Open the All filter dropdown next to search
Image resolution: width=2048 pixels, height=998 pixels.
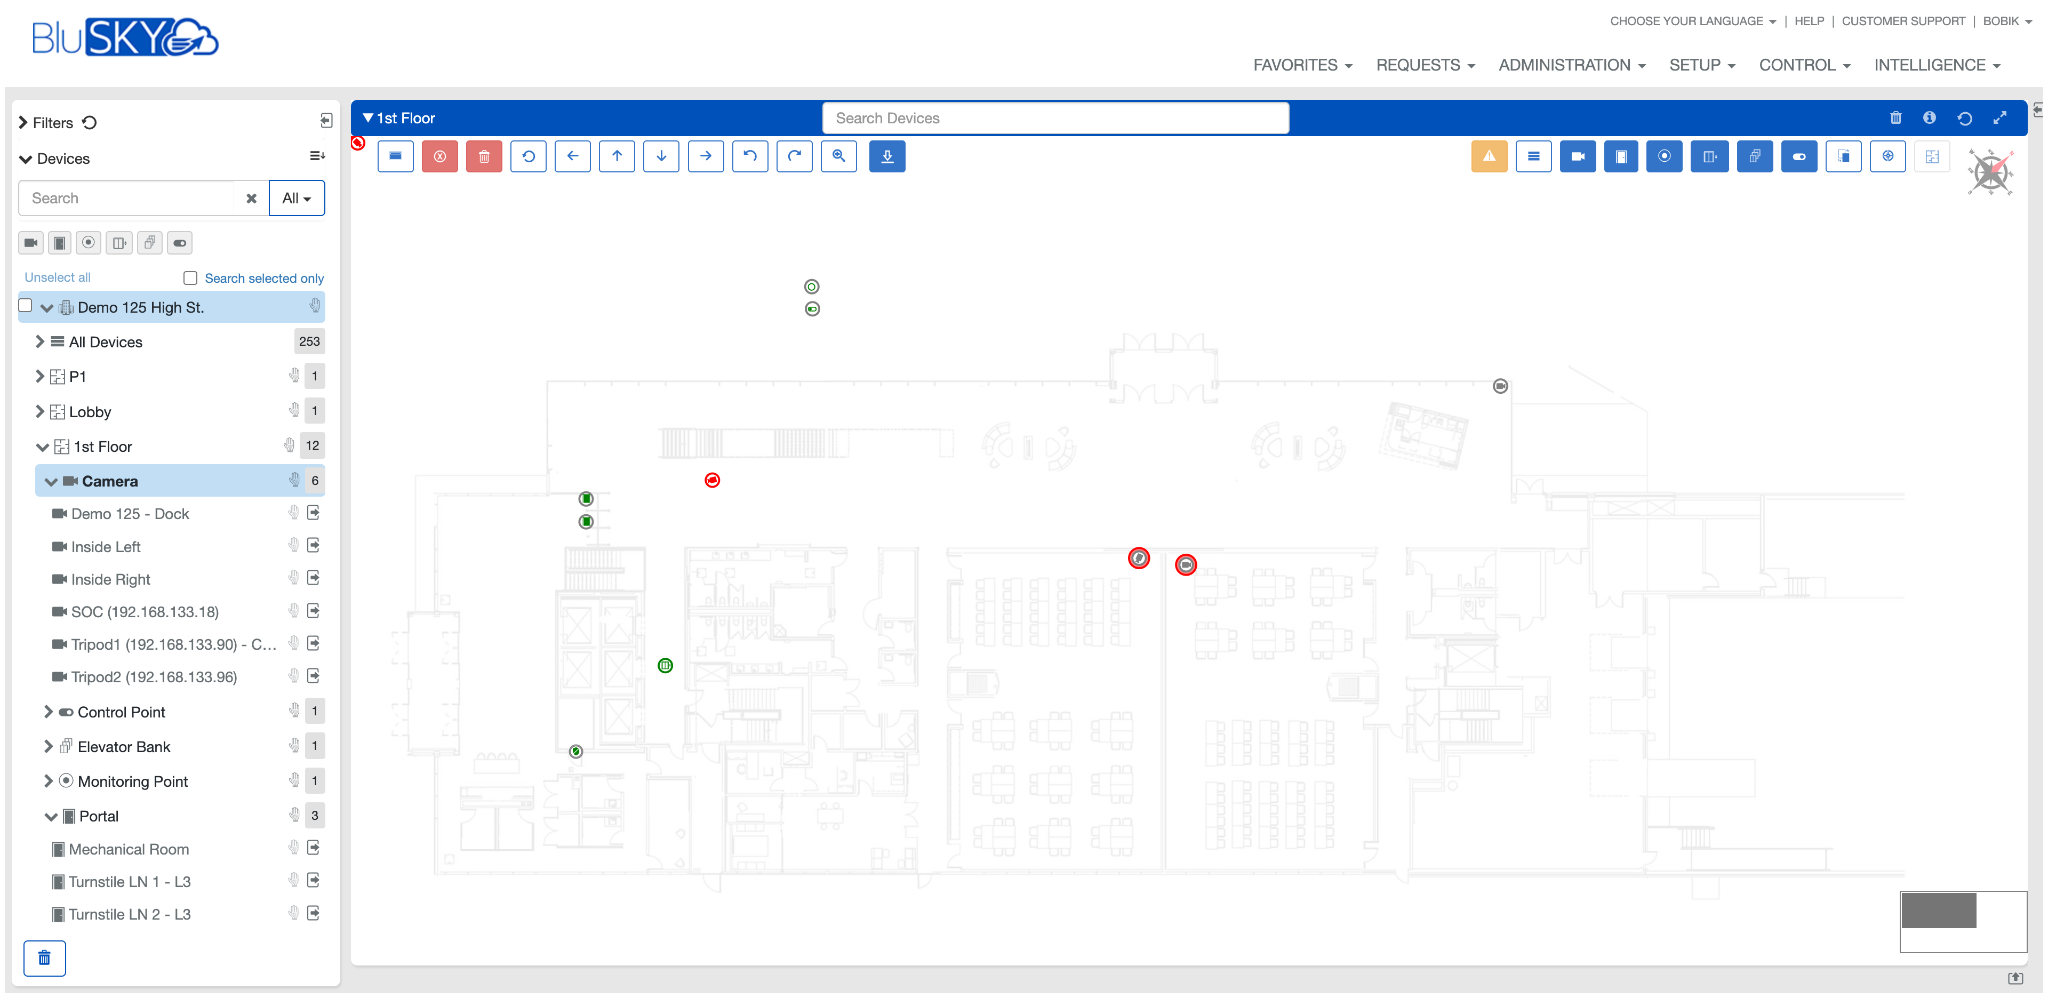coord(296,198)
